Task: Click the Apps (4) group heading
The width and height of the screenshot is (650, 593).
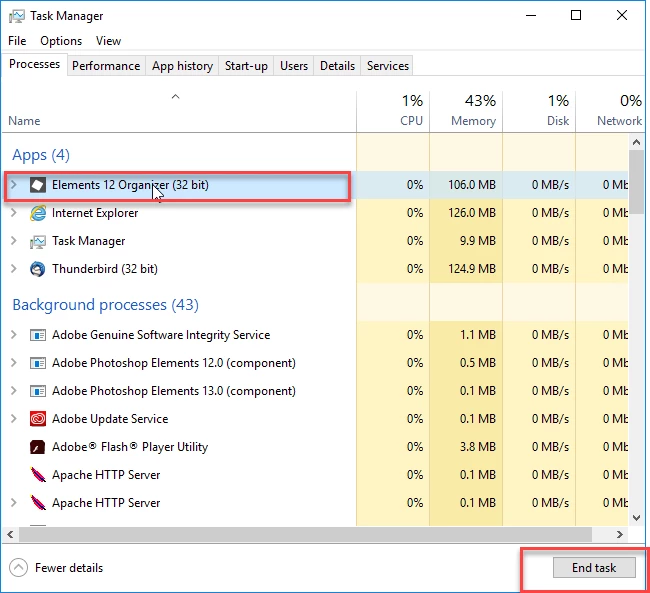Action: (41, 155)
